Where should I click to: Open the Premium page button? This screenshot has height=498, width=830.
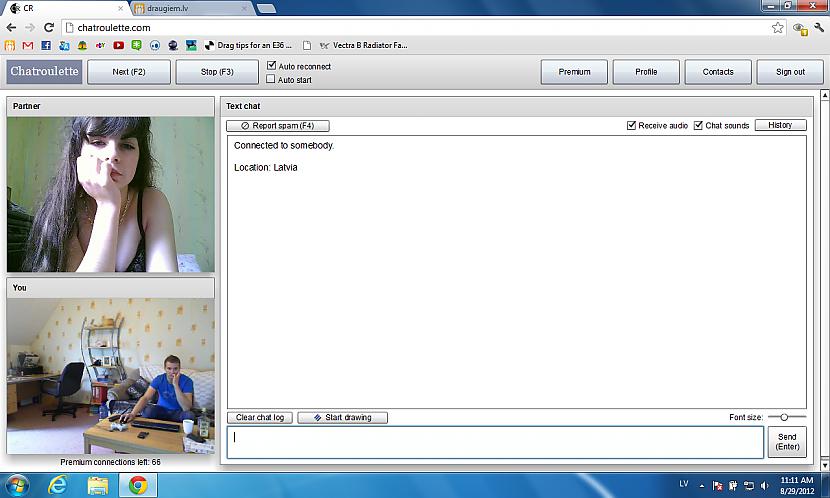574,71
